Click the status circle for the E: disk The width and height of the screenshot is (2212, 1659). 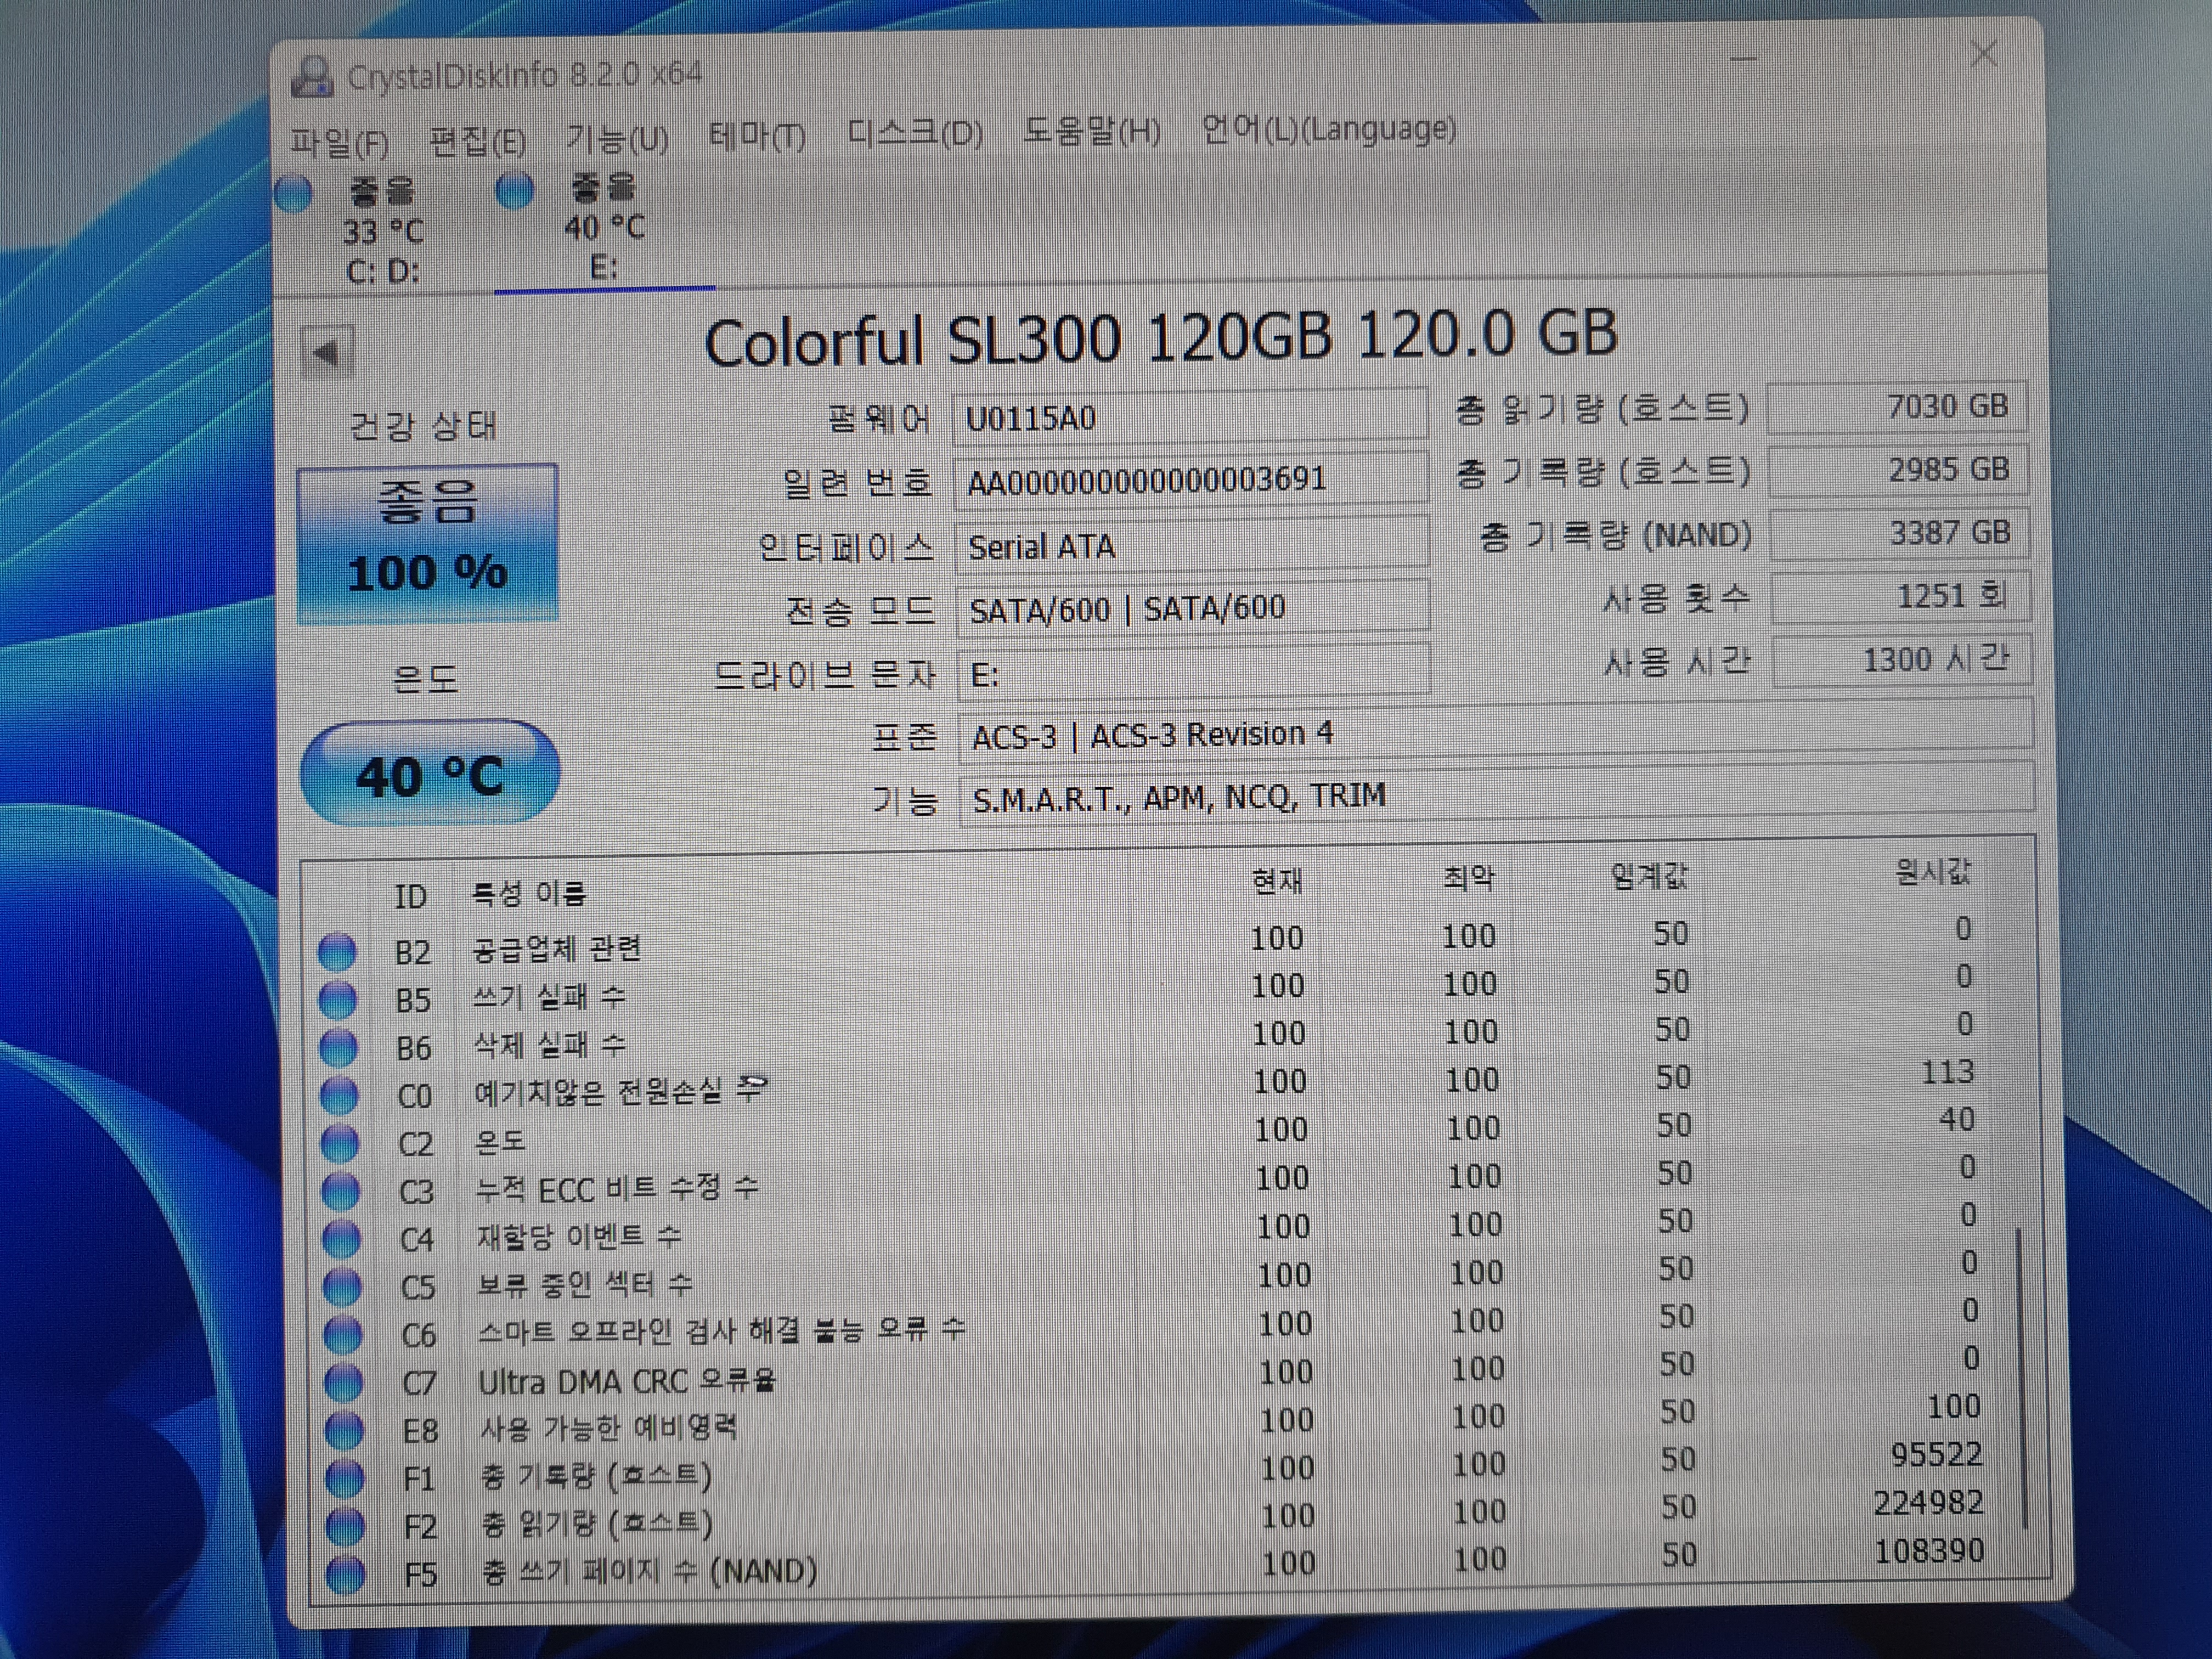(515, 190)
